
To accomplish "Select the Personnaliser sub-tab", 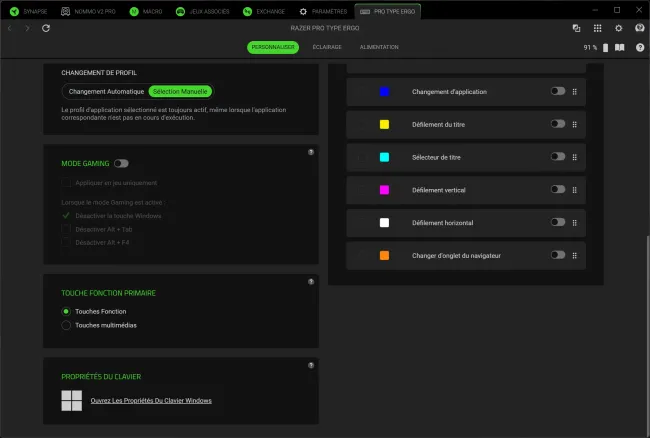I will click(273, 47).
